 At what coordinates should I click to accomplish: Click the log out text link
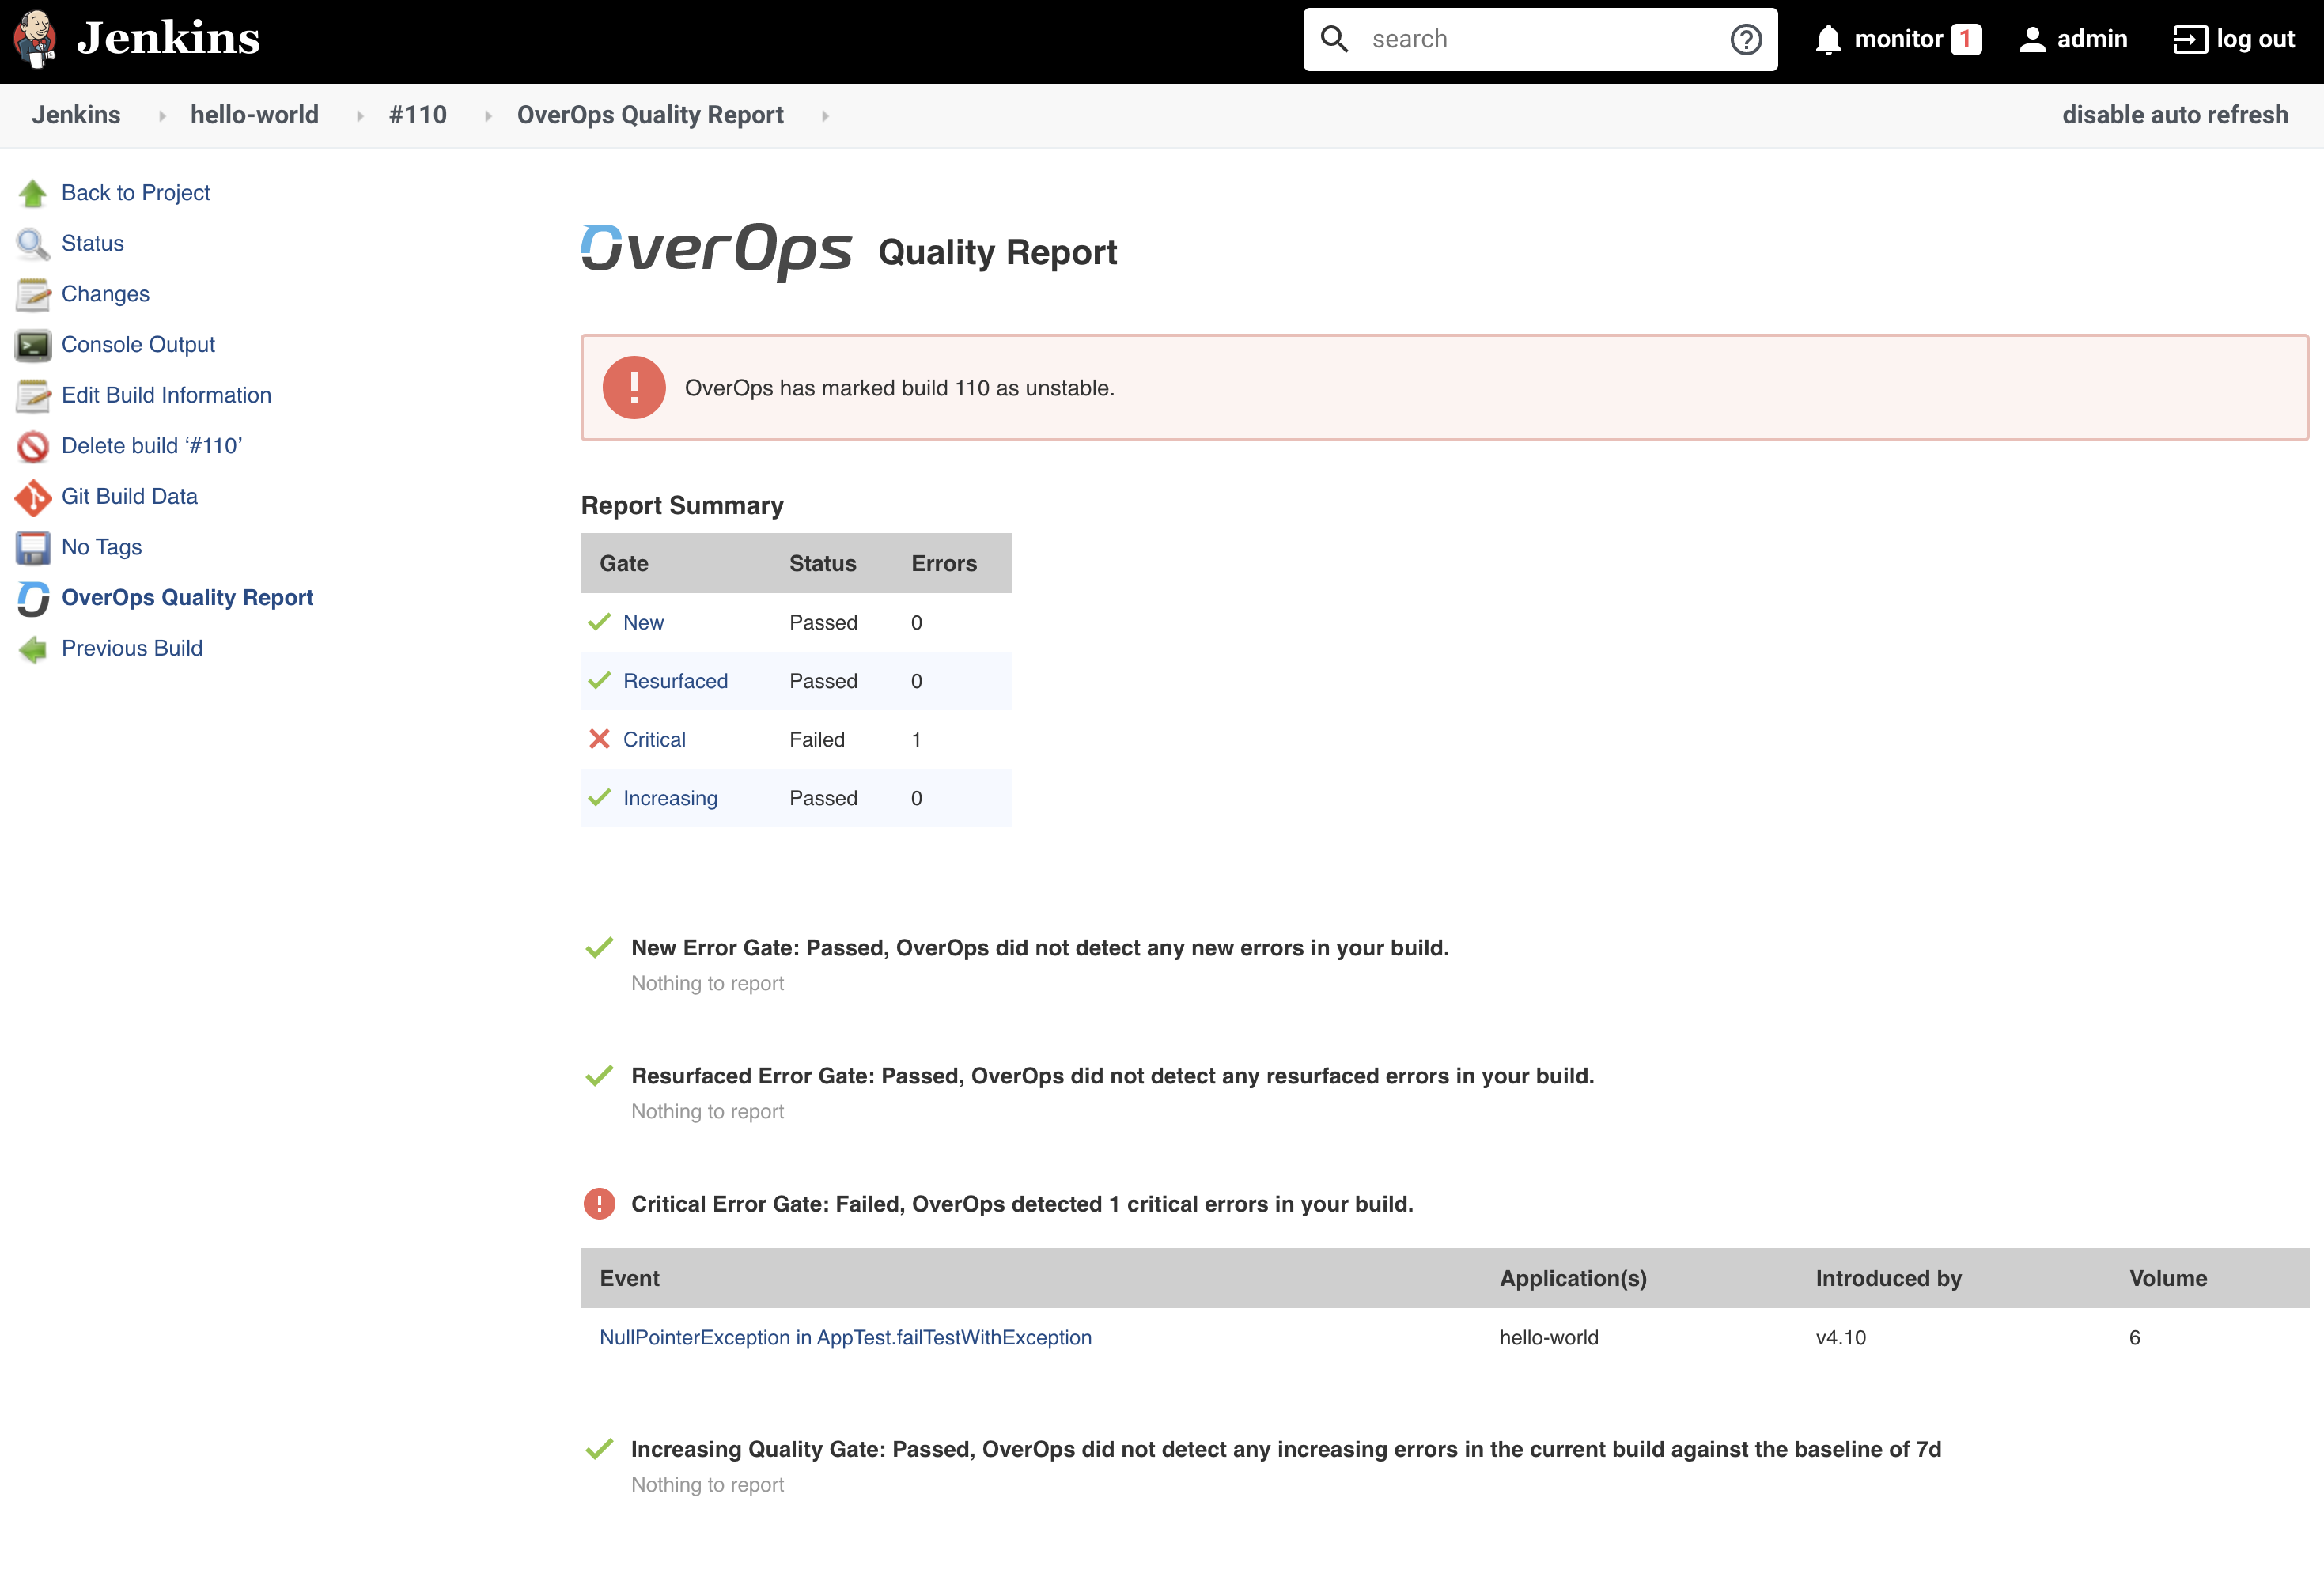[x=2255, y=40]
